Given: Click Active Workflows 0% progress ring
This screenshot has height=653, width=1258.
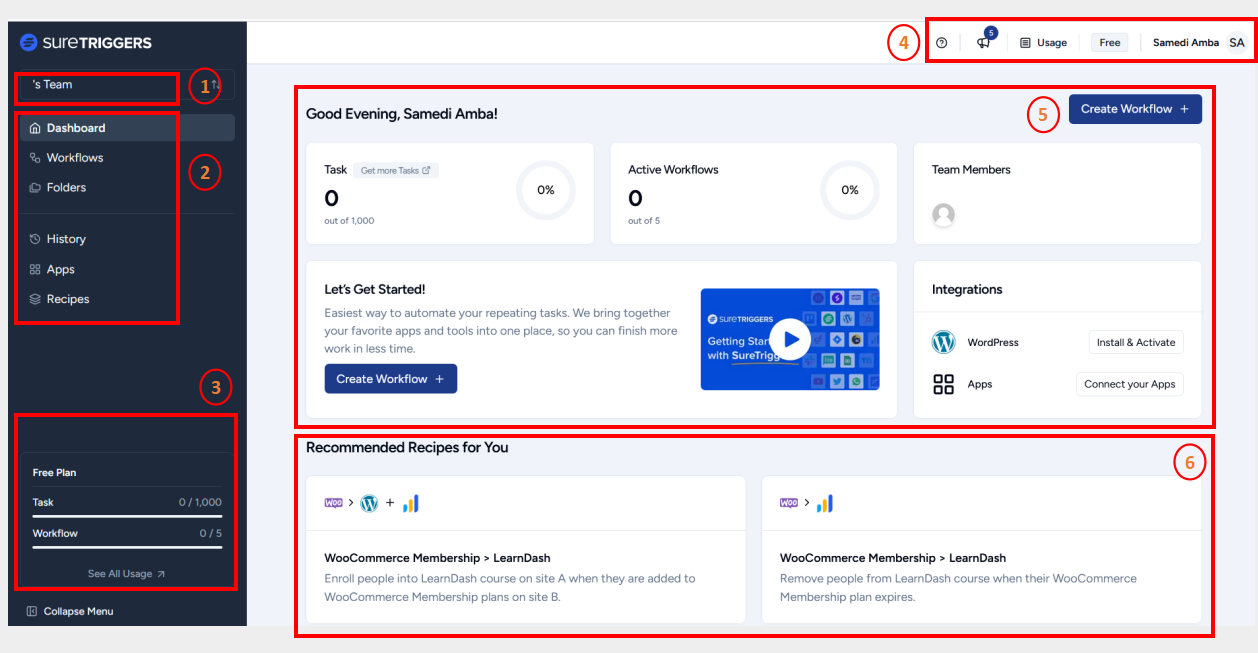Looking at the screenshot, I should click(x=850, y=190).
